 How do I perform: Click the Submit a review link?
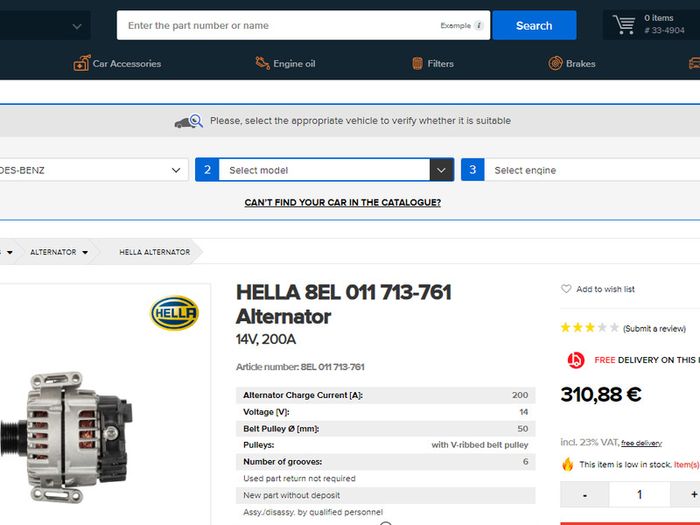654,329
